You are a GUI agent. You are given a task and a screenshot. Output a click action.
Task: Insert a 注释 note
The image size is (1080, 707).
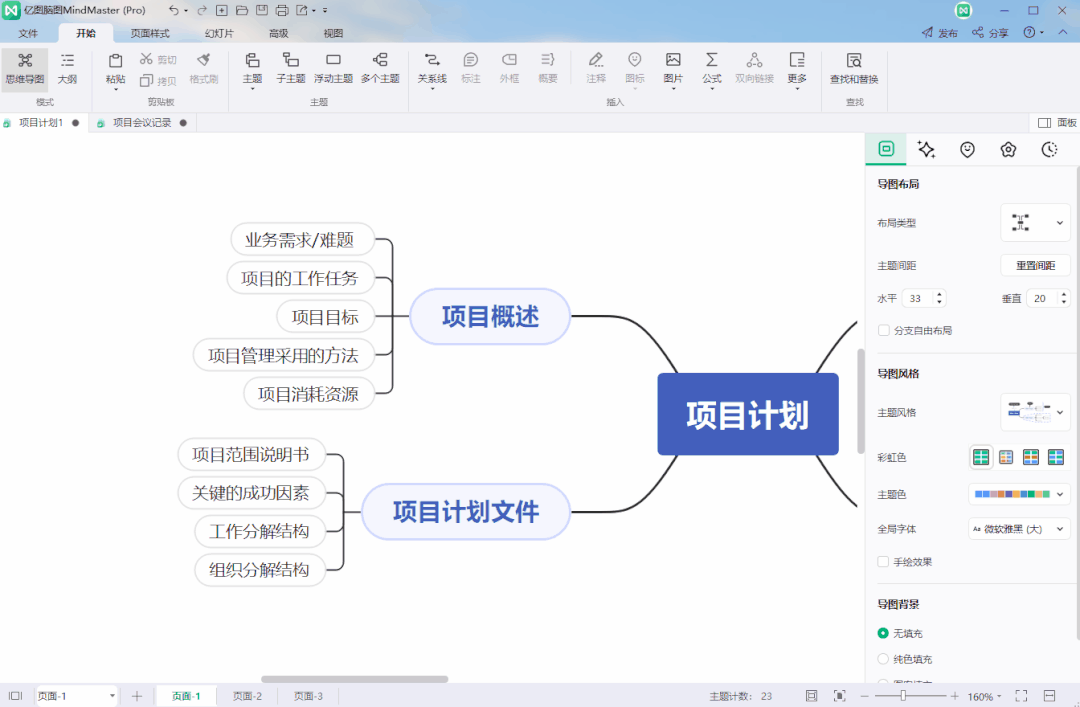coord(596,68)
